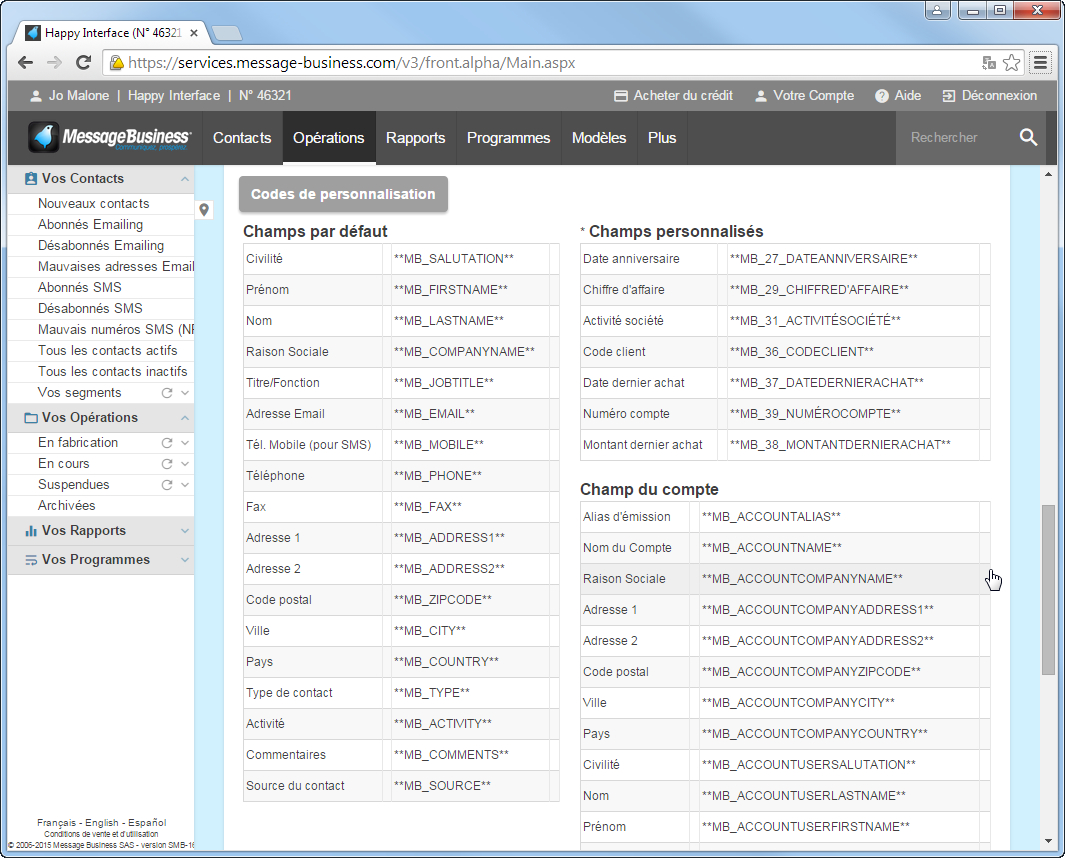Click the Déconnexion link

pos(989,96)
